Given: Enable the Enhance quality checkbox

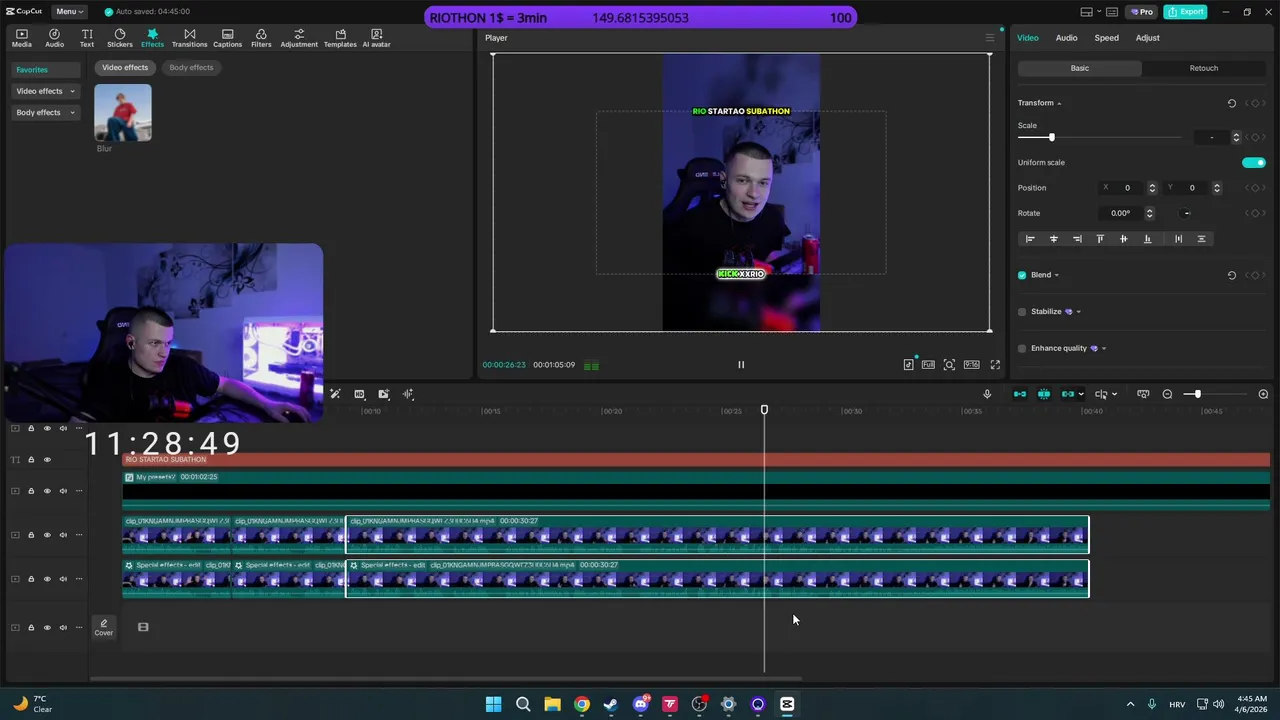Looking at the screenshot, I should click(x=1022, y=349).
